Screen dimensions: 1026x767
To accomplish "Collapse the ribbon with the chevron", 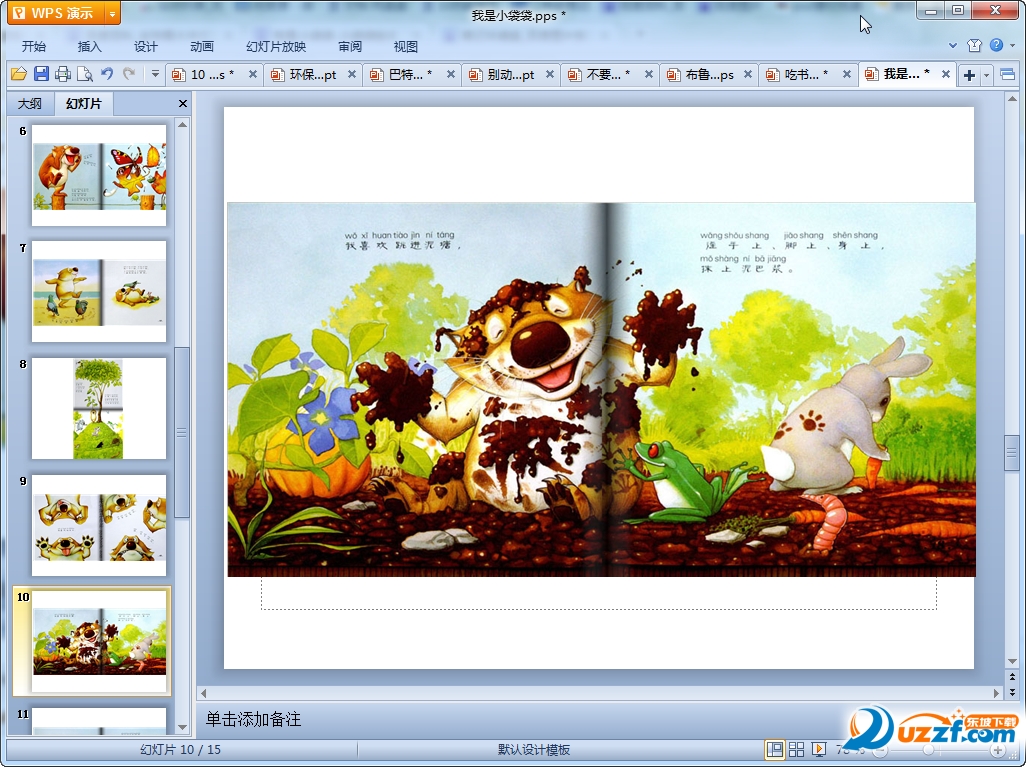I will tap(953, 45).
